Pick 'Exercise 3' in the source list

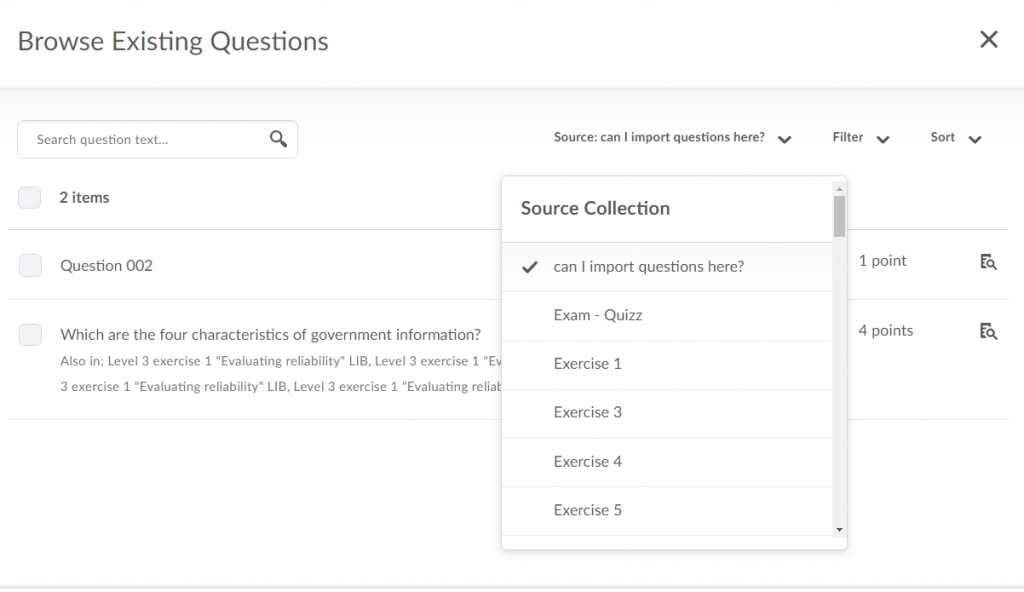[x=587, y=413]
